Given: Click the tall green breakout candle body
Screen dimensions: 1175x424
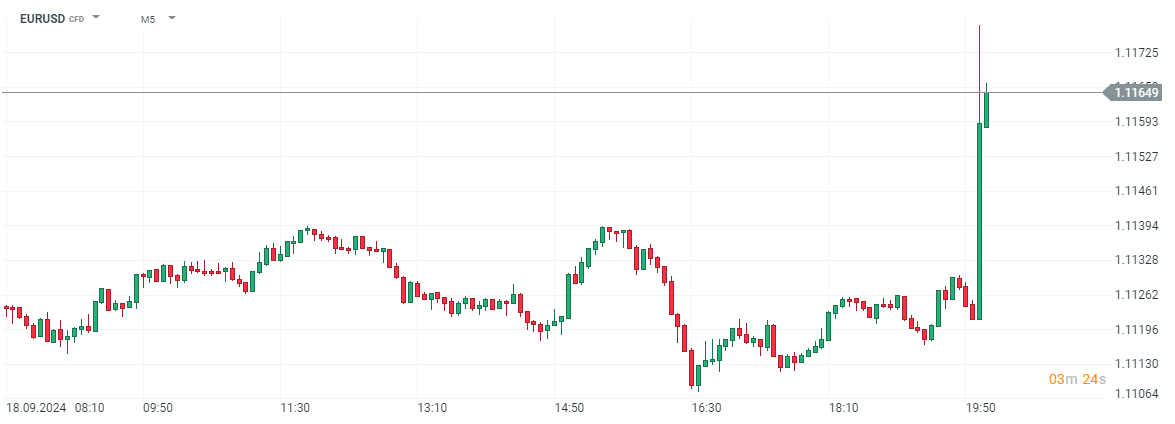Looking at the screenshot, I should [979, 220].
